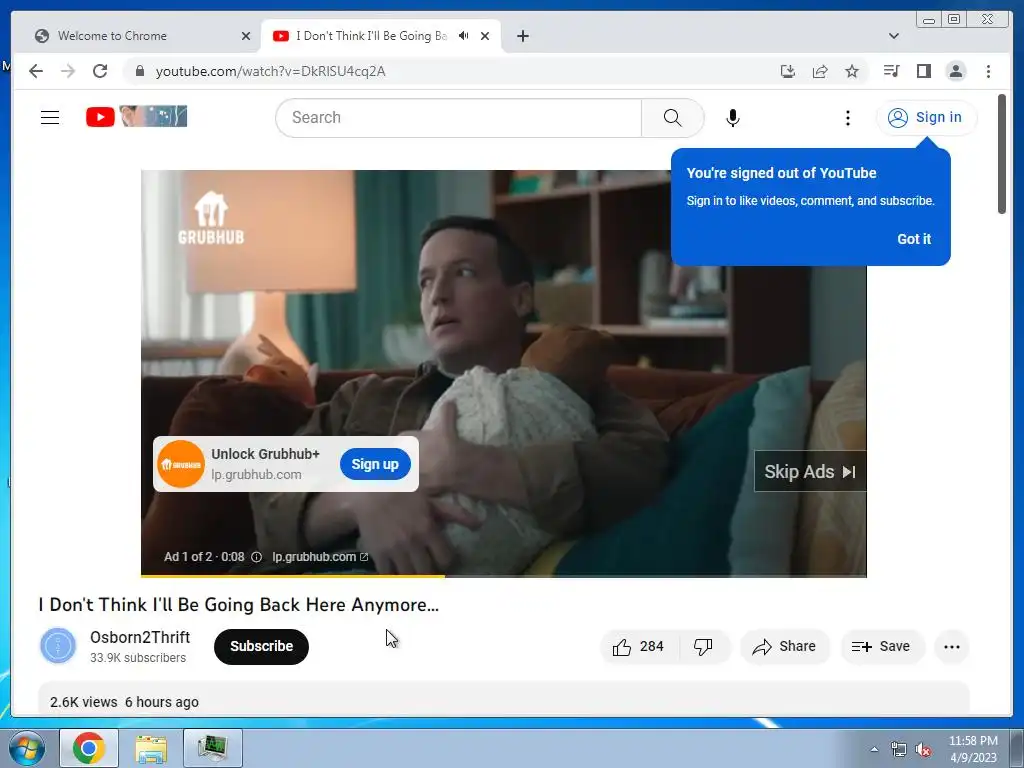Save video to playlist
The width and height of the screenshot is (1024, 768).
click(x=882, y=647)
